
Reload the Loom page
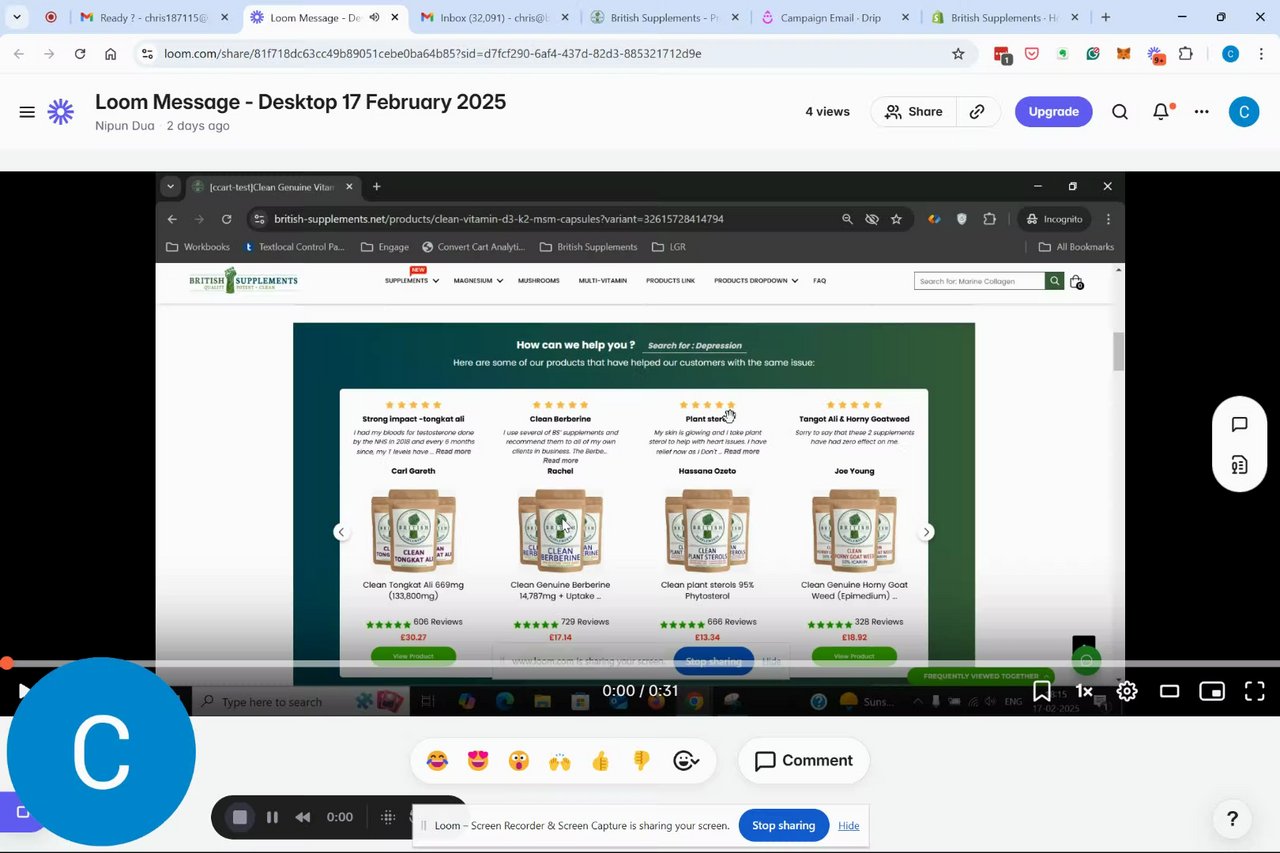(80, 54)
